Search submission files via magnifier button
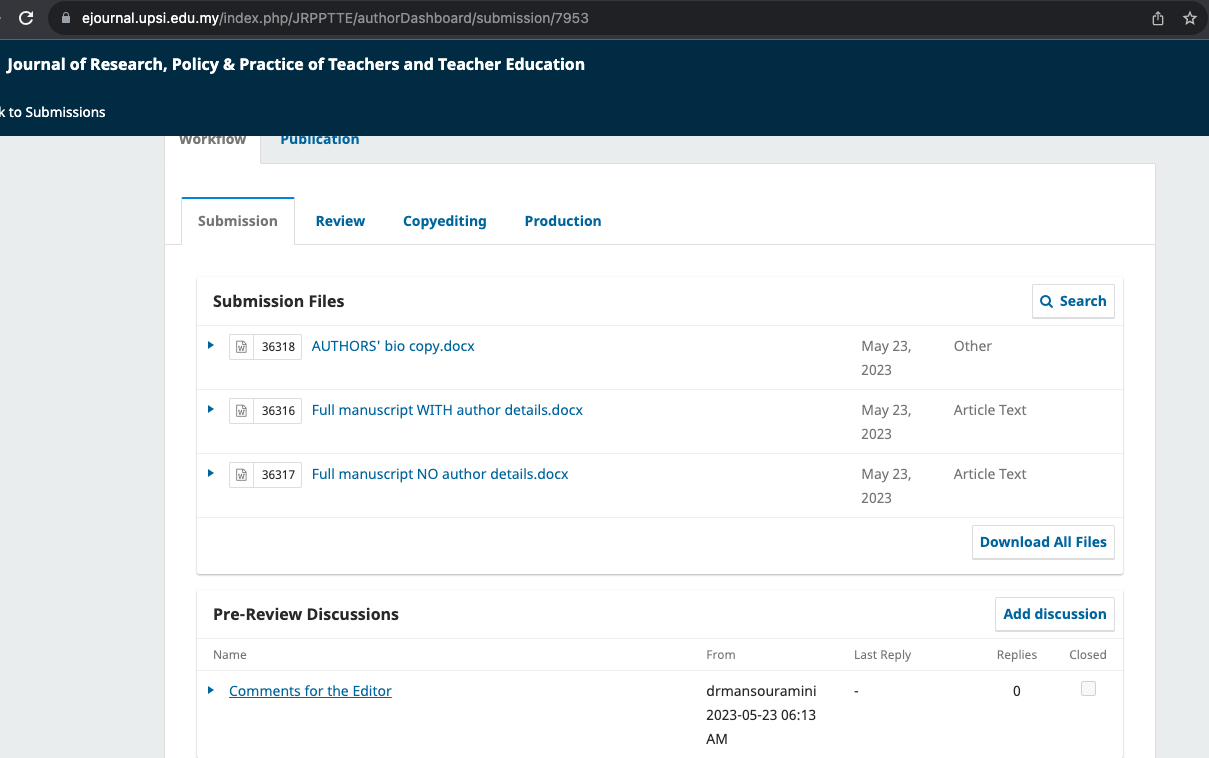The width and height of the screenshot is (1209, 758). click(1072, 301)
